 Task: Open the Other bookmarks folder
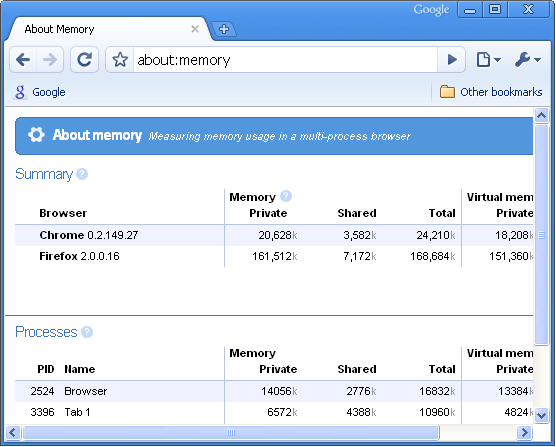tap(491, 92)
